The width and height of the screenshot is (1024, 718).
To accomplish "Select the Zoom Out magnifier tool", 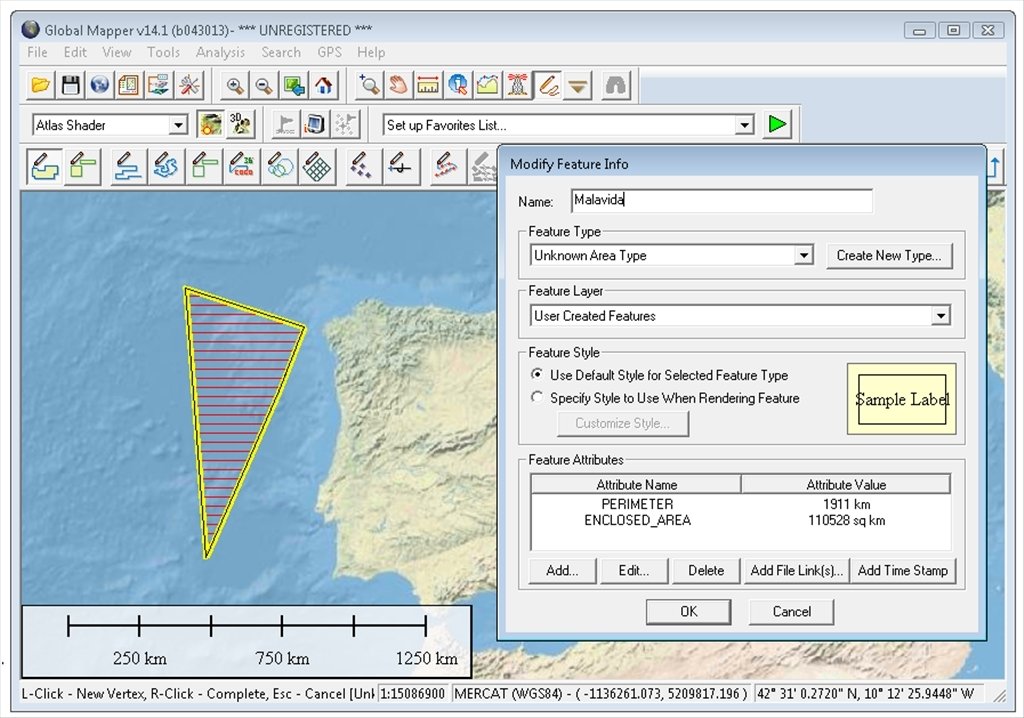I will tap(264, 85).
